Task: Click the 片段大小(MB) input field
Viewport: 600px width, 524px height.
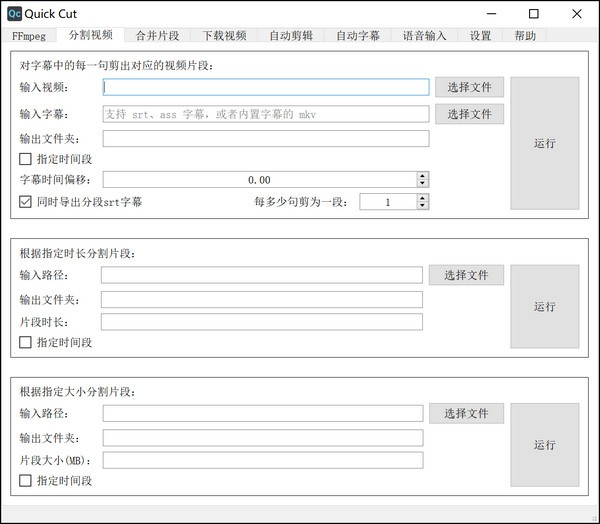Action: pyautogui.click(x=261, y=460)
